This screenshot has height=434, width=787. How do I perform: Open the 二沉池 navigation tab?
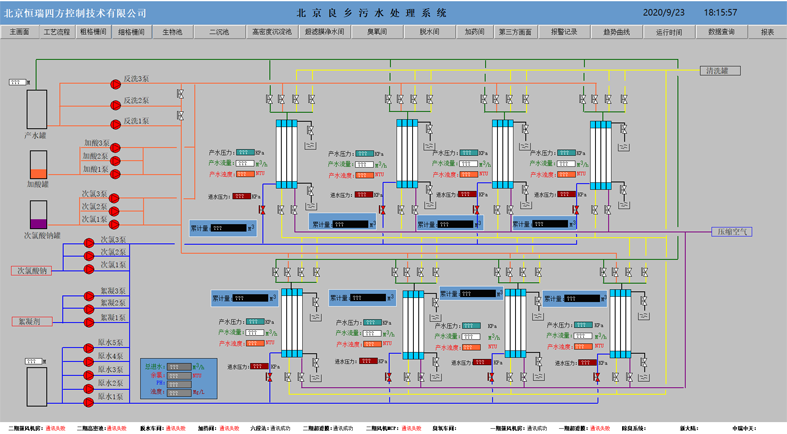(x=219, y=32)
